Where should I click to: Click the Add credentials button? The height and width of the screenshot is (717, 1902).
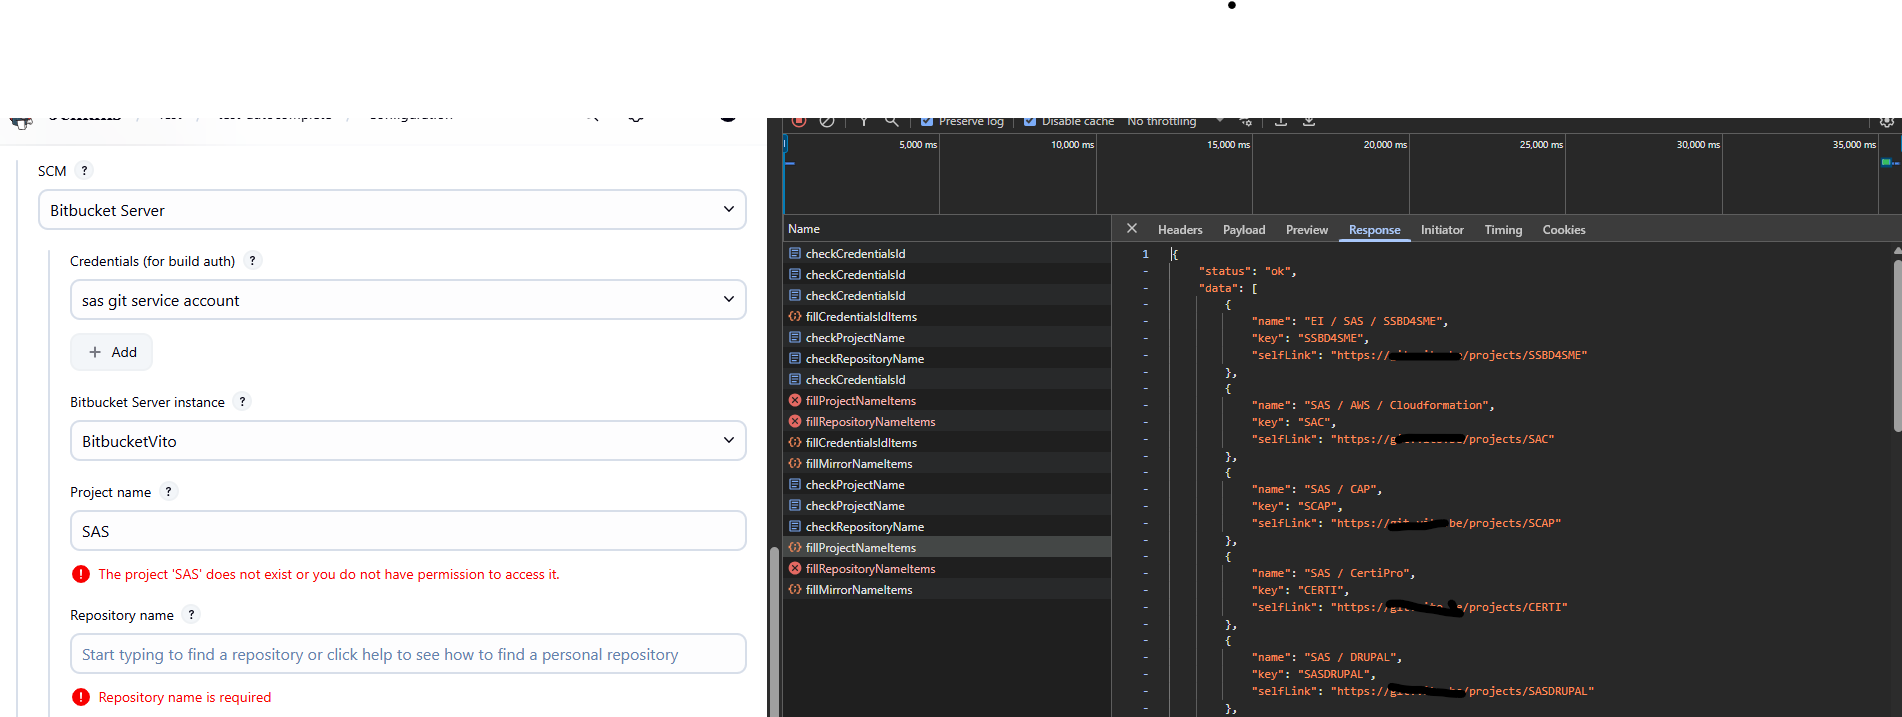click(111, 352)
